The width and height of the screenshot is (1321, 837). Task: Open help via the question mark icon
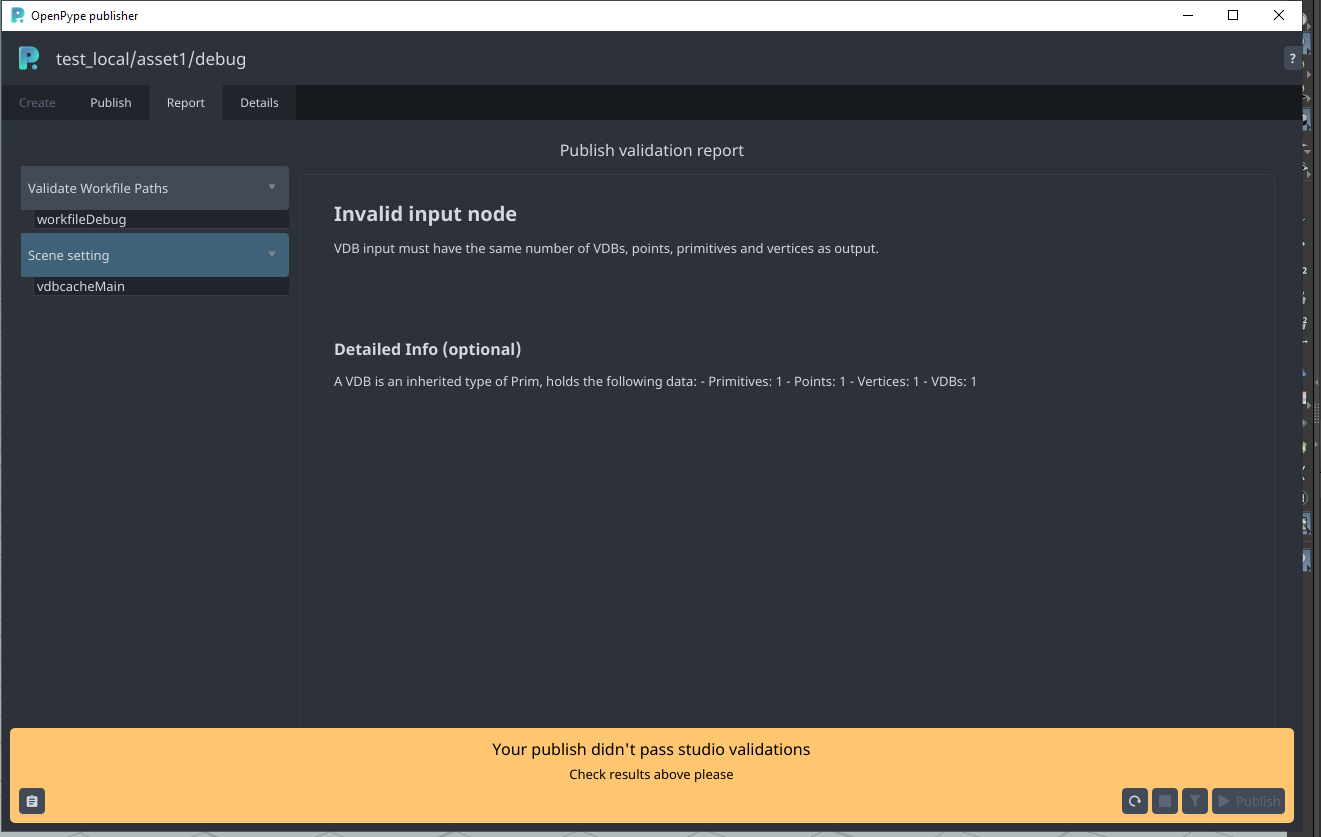[1292, 58]
